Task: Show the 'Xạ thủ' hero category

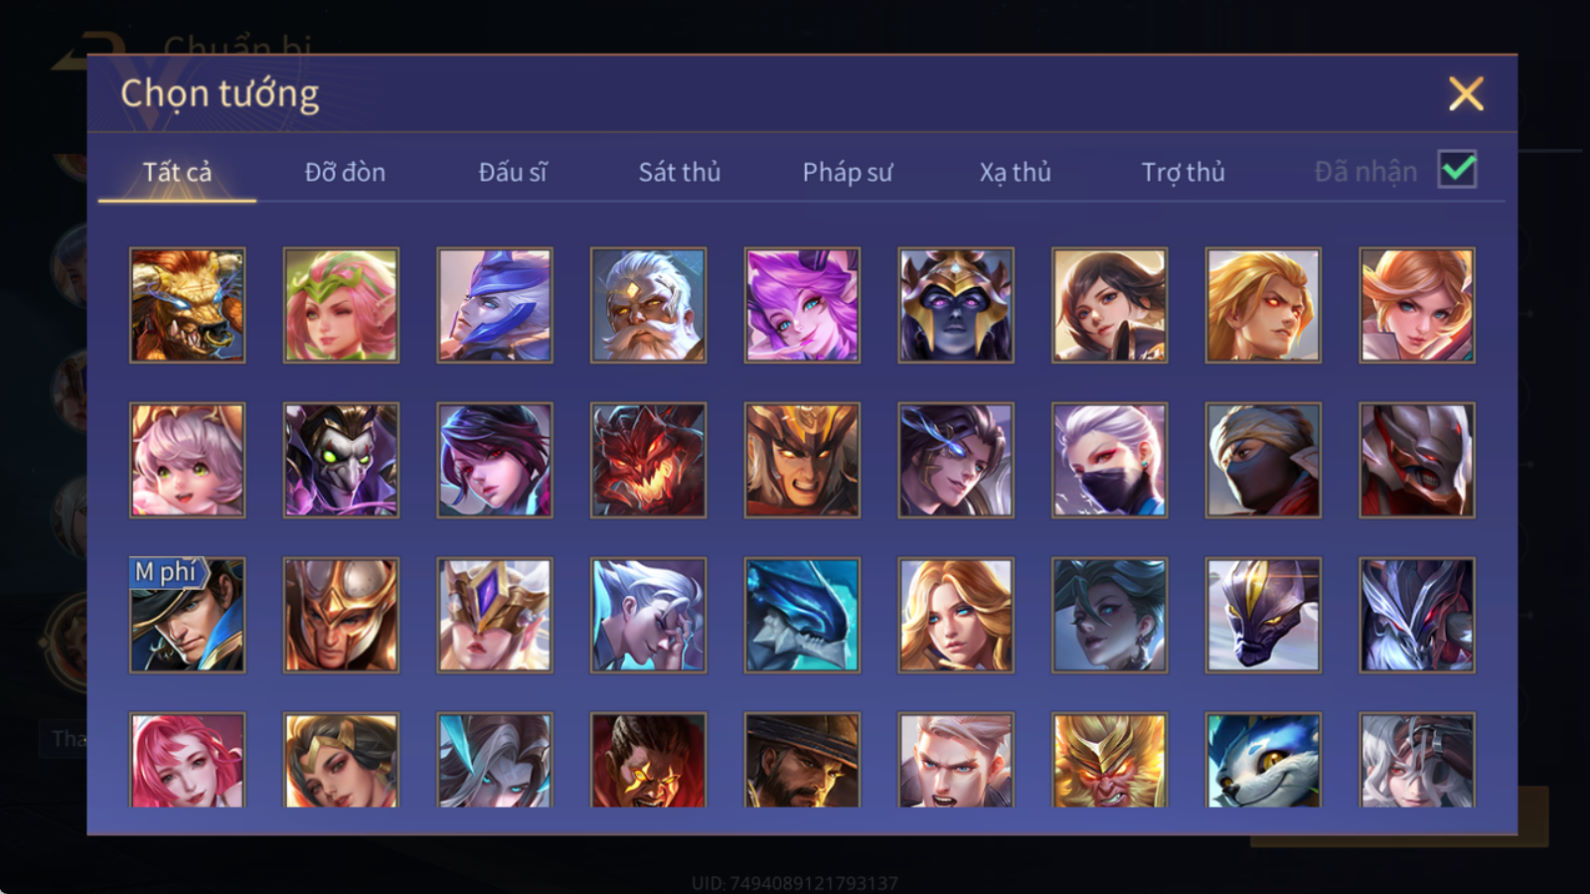Action: pos(1015,172)
